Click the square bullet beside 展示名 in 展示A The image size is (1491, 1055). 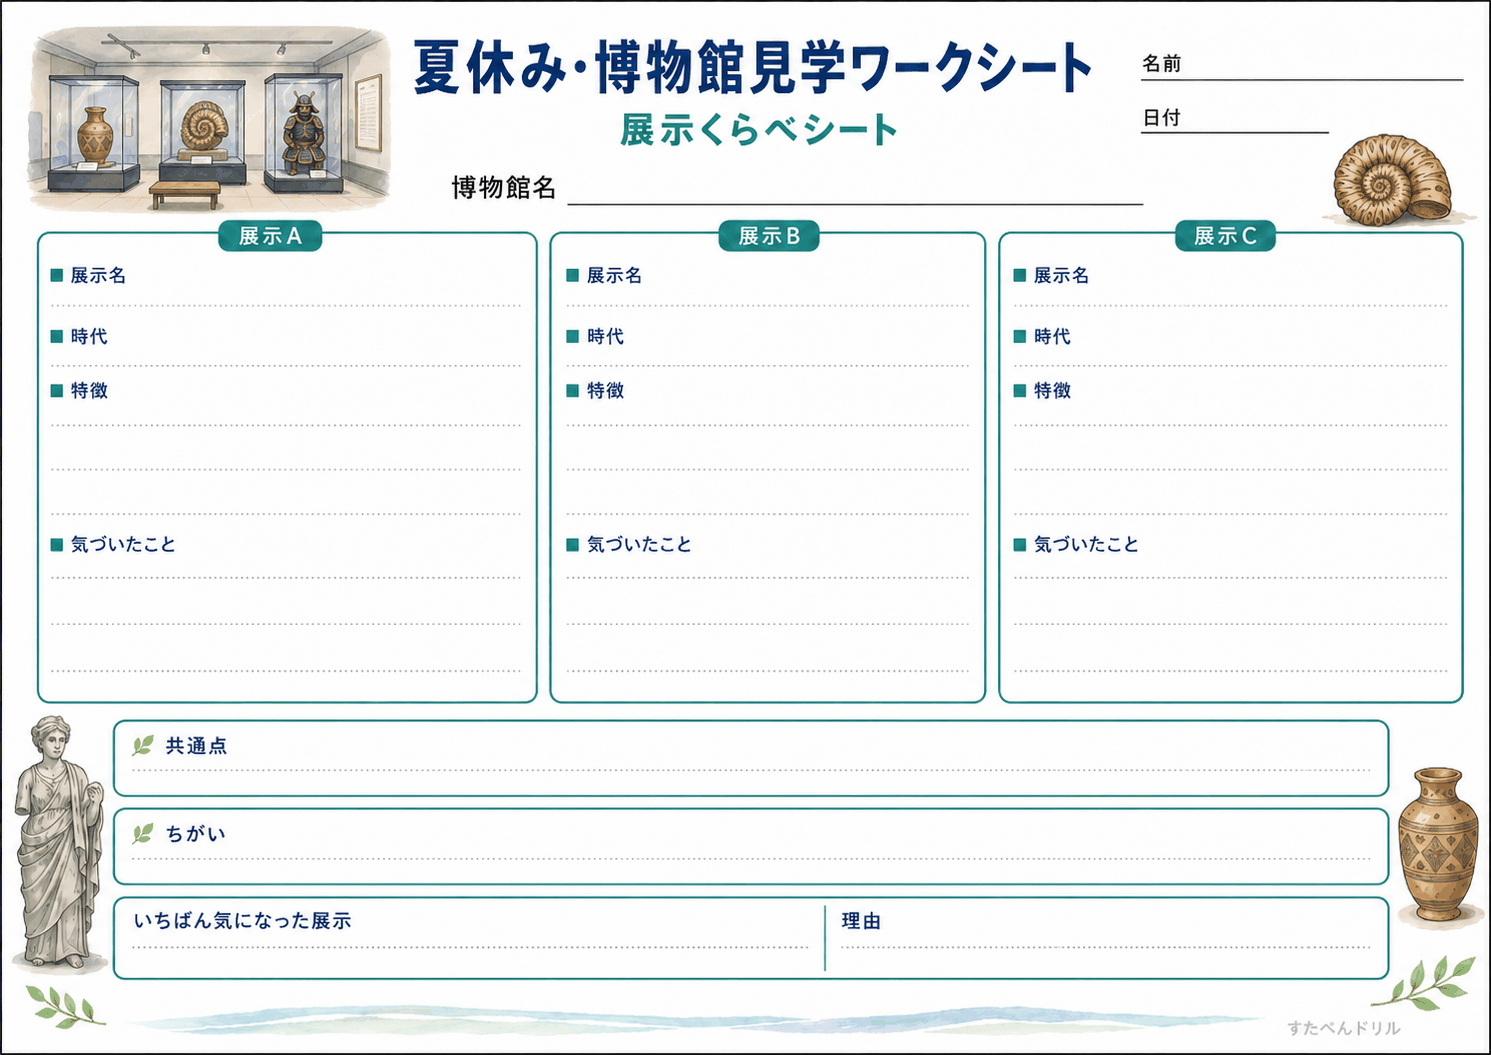point(57,275)
